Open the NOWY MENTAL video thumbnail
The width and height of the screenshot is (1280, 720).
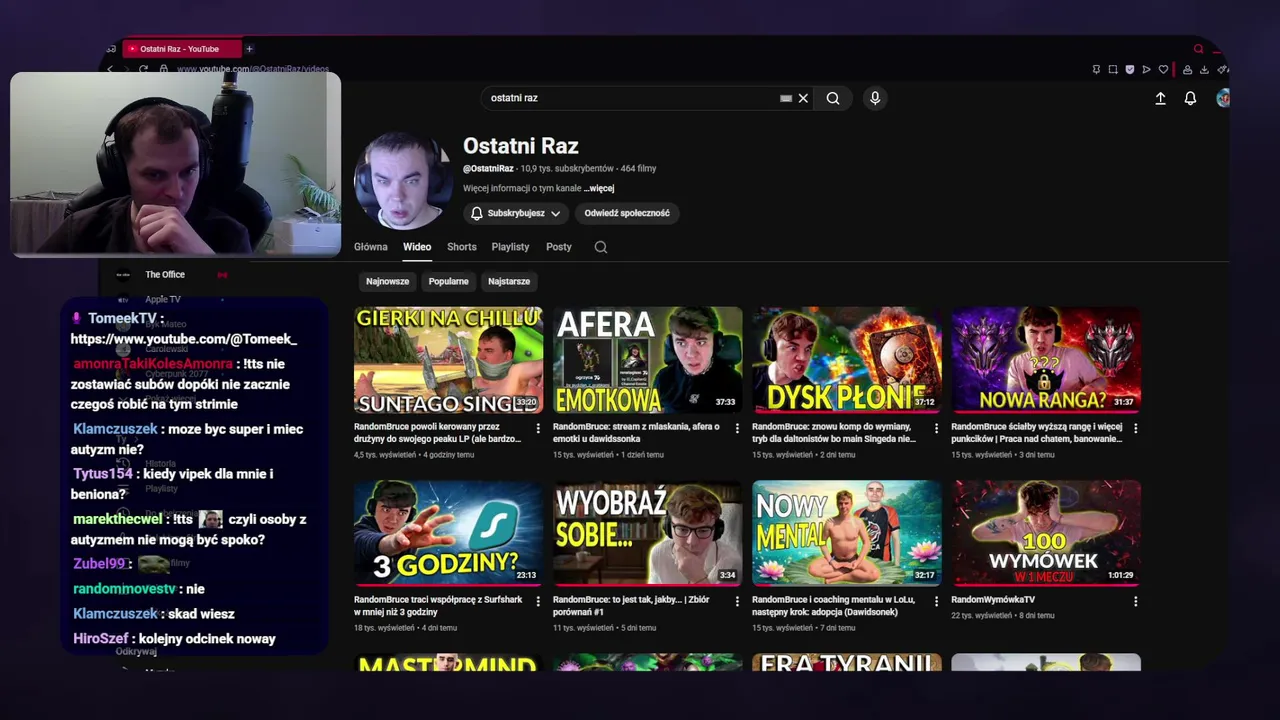coord(846,533)
